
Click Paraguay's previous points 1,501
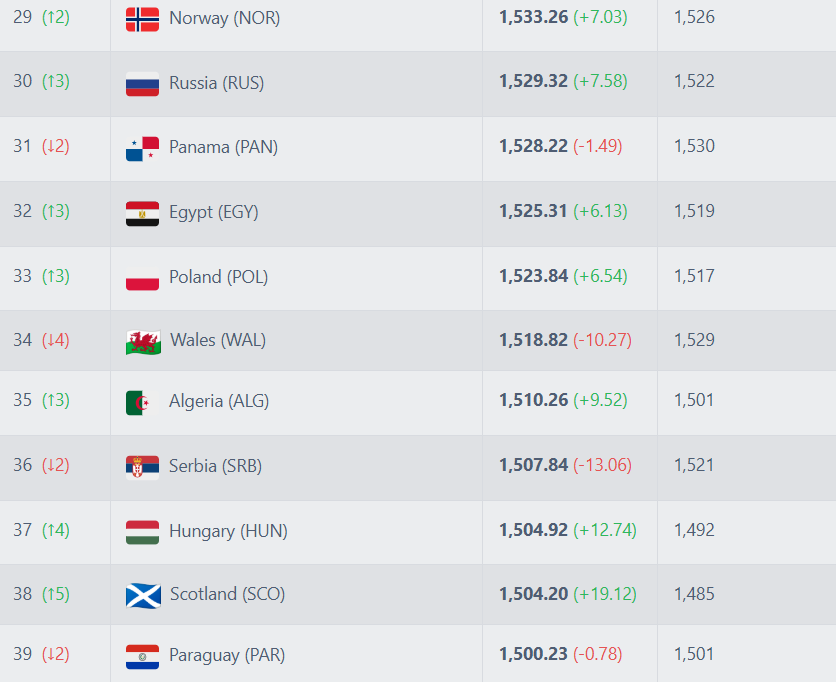coord(694,654)
